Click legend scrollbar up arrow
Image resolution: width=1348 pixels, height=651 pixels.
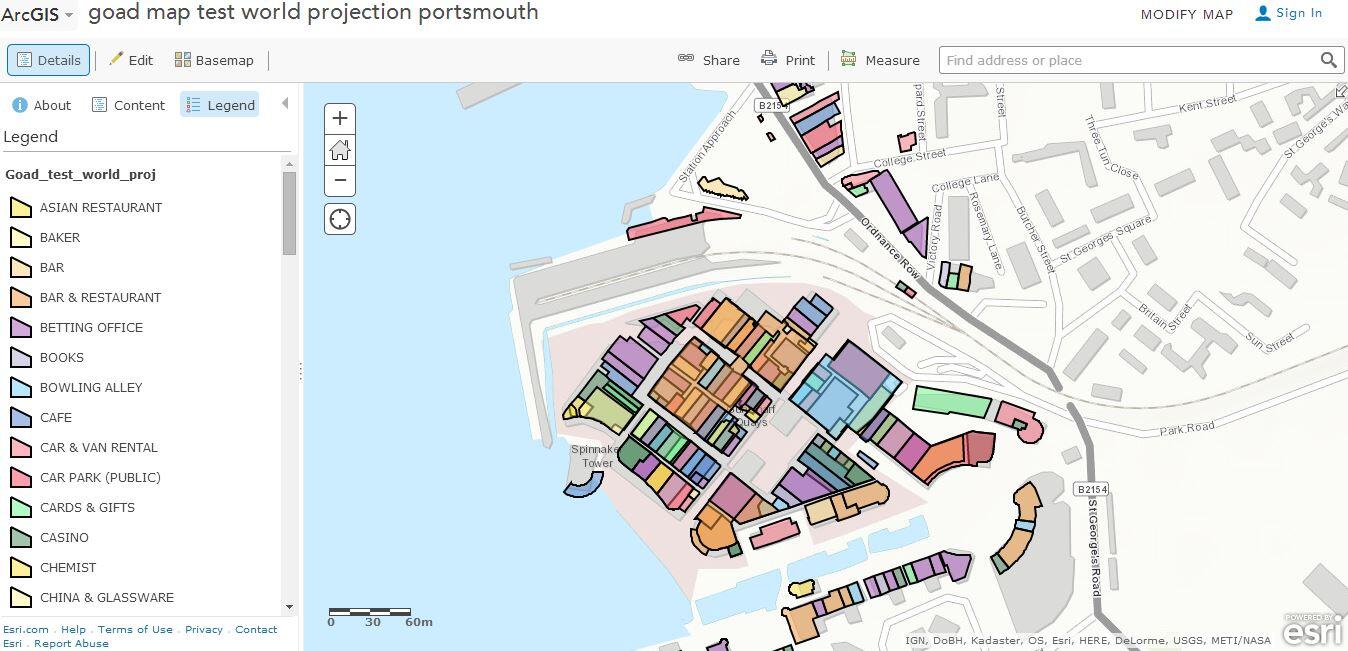[289, 163]
